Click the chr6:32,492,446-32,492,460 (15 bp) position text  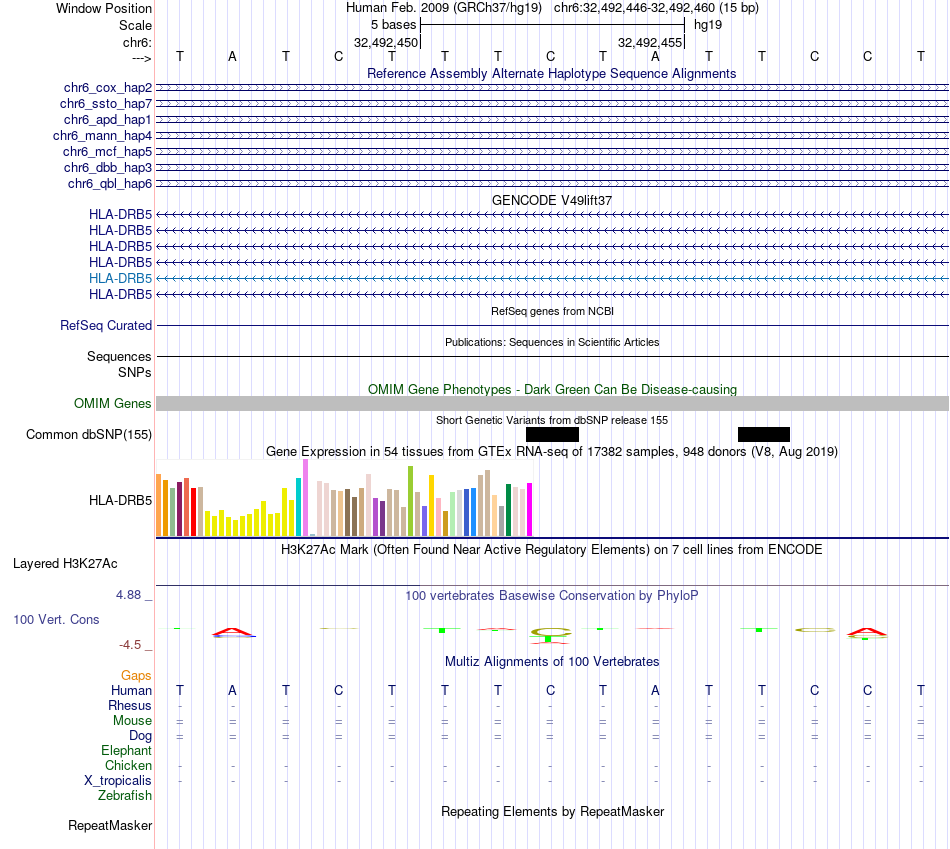click(656, 8)
